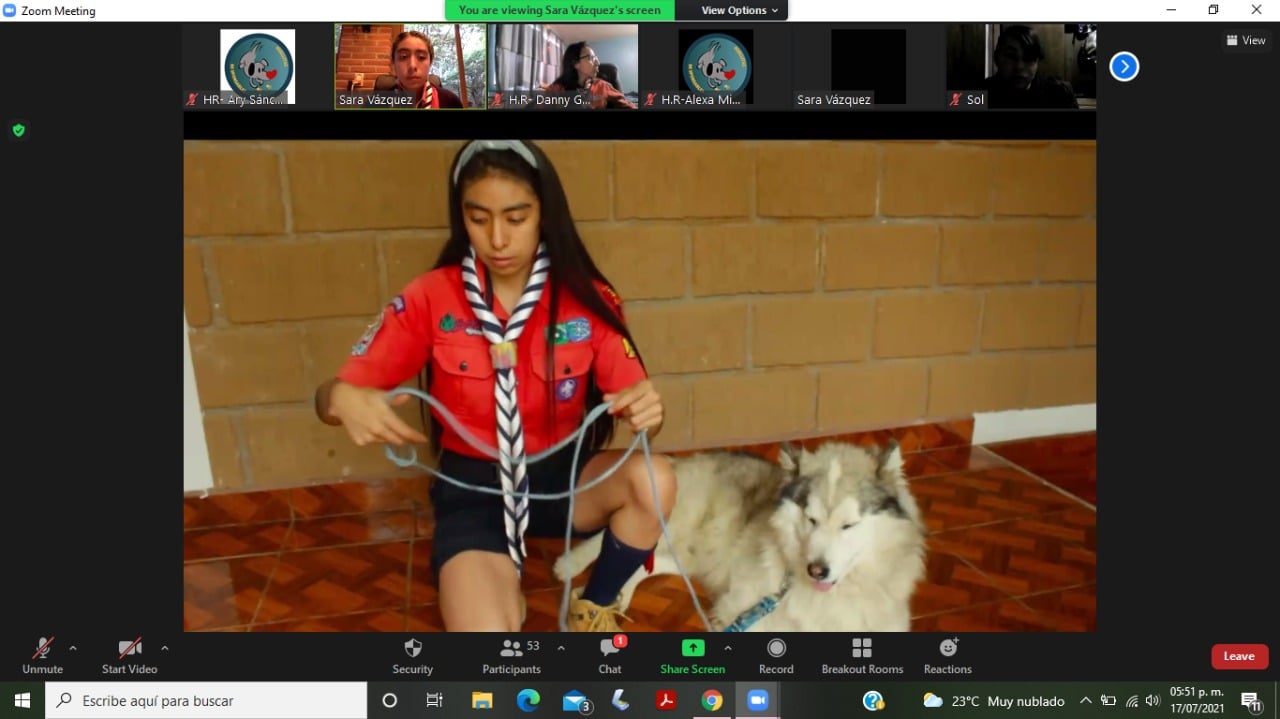Unmute the microphone

(x=42, y=655)
